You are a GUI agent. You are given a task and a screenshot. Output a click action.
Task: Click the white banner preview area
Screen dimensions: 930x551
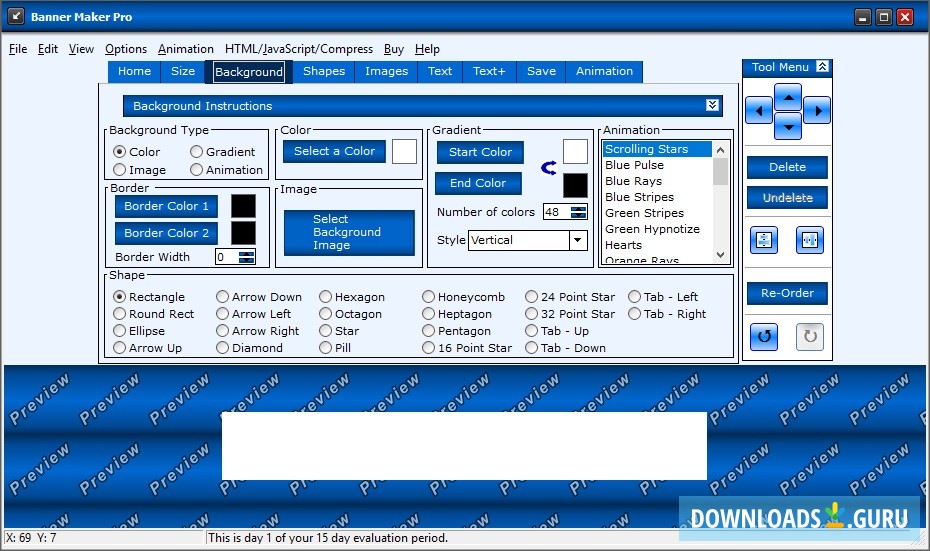pos(464,445)
